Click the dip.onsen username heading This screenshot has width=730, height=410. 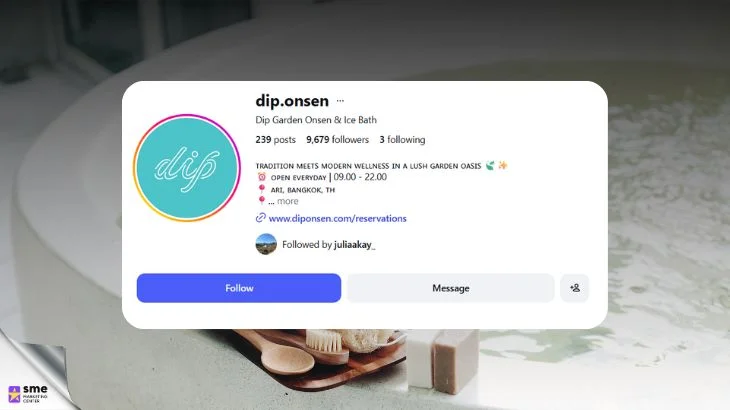tap(292, 101)
